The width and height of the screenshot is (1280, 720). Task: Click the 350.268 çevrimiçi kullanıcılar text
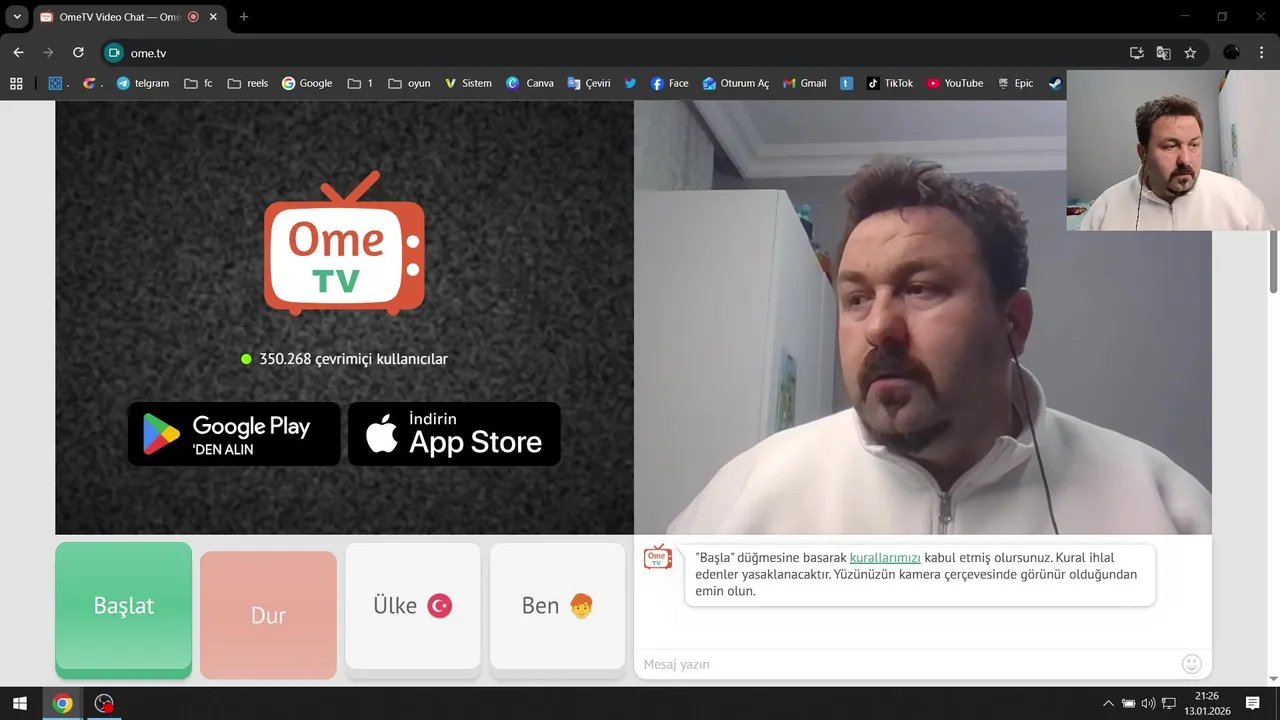click(x=353, y=359)
